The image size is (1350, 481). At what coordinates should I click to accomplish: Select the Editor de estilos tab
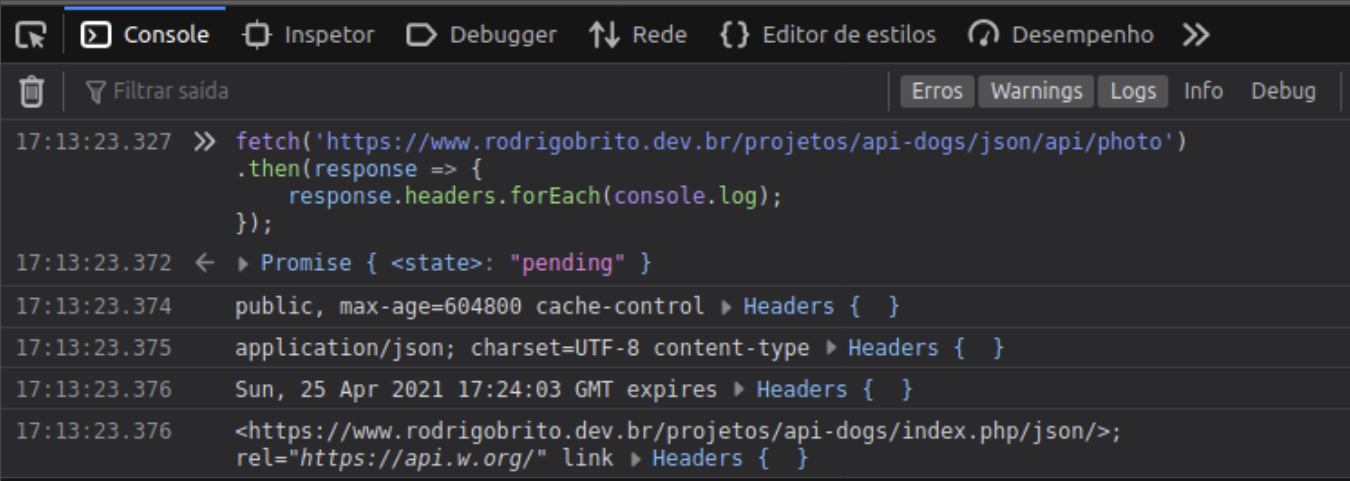coord(828,35)
